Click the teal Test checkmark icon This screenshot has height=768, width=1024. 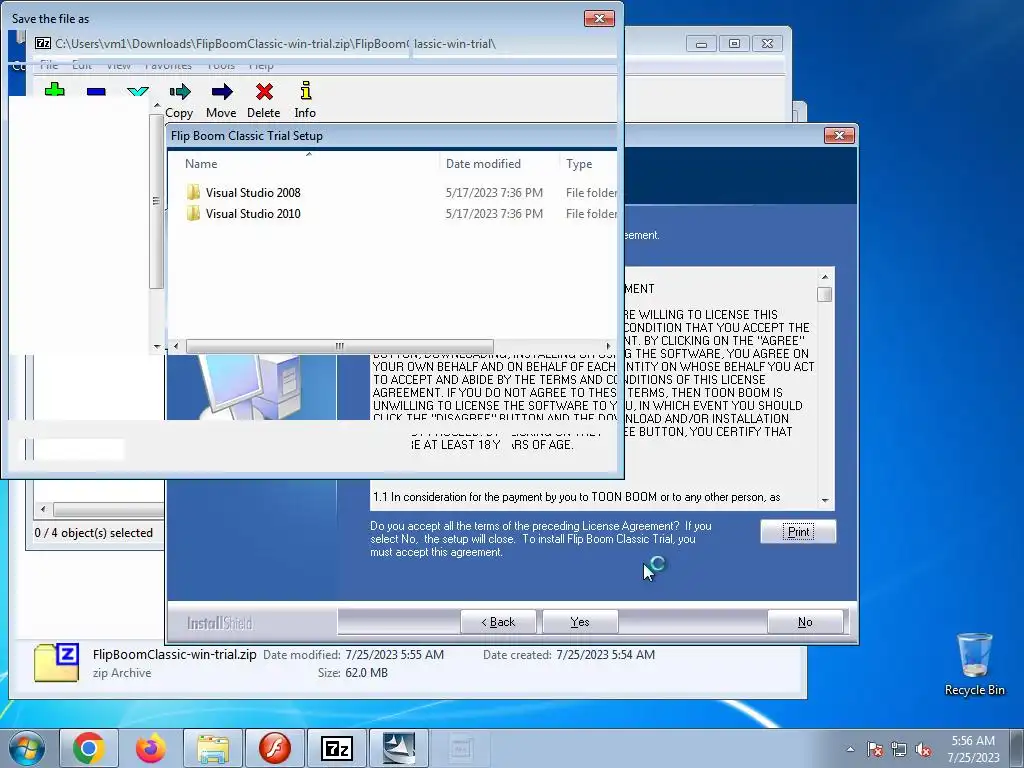pyautogui.click(x=138, y=91)
